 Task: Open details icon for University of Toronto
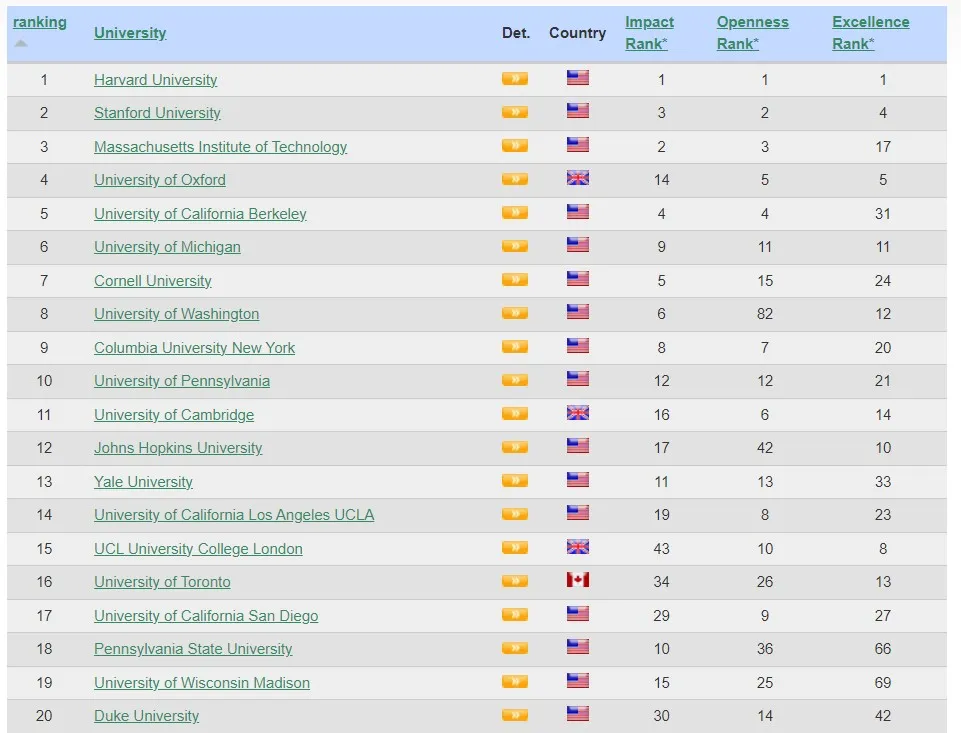pos(515,581)
